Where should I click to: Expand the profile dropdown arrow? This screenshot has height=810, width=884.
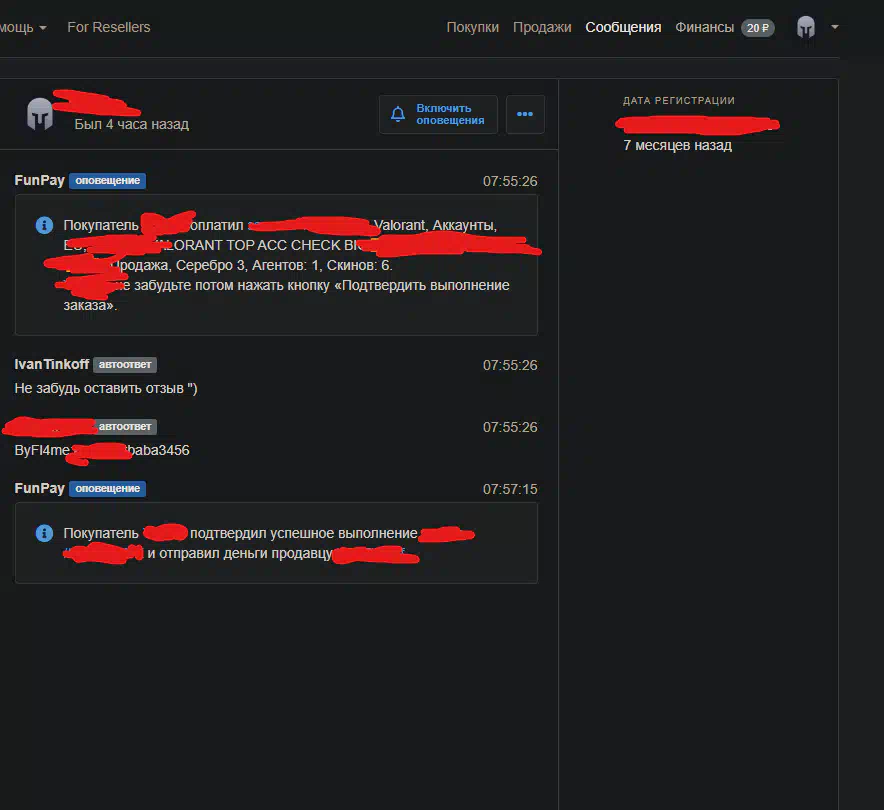coord(835,27)
